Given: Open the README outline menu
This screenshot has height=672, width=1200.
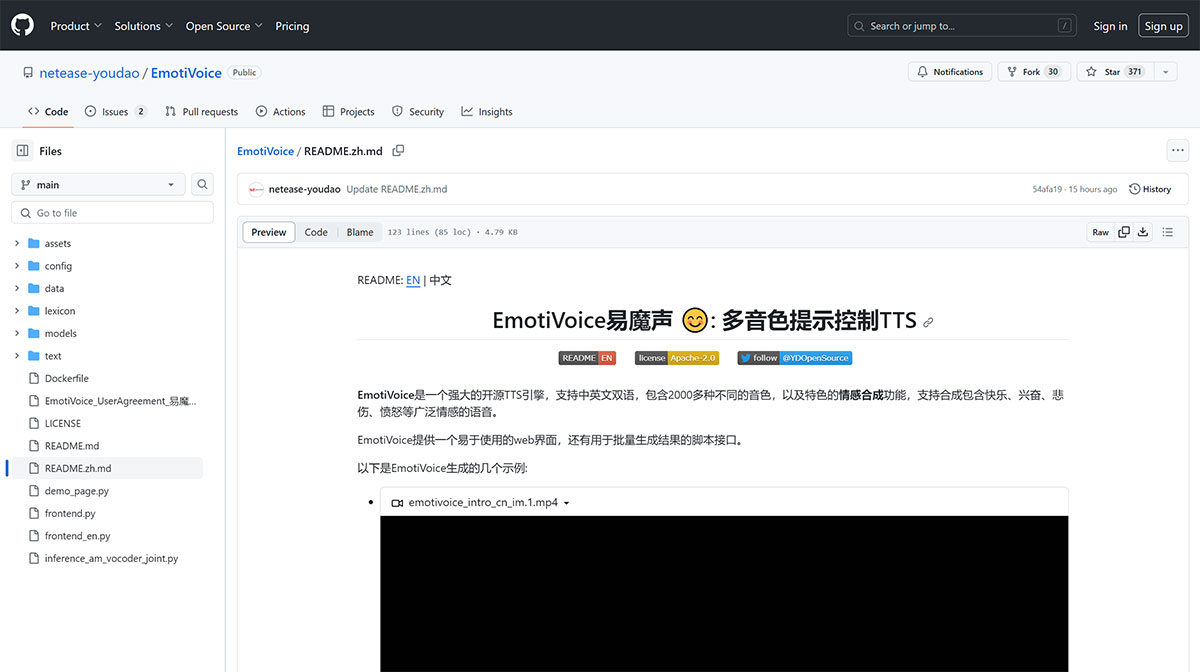Looking at the screenshot, I should click(x=1167, y=231).
